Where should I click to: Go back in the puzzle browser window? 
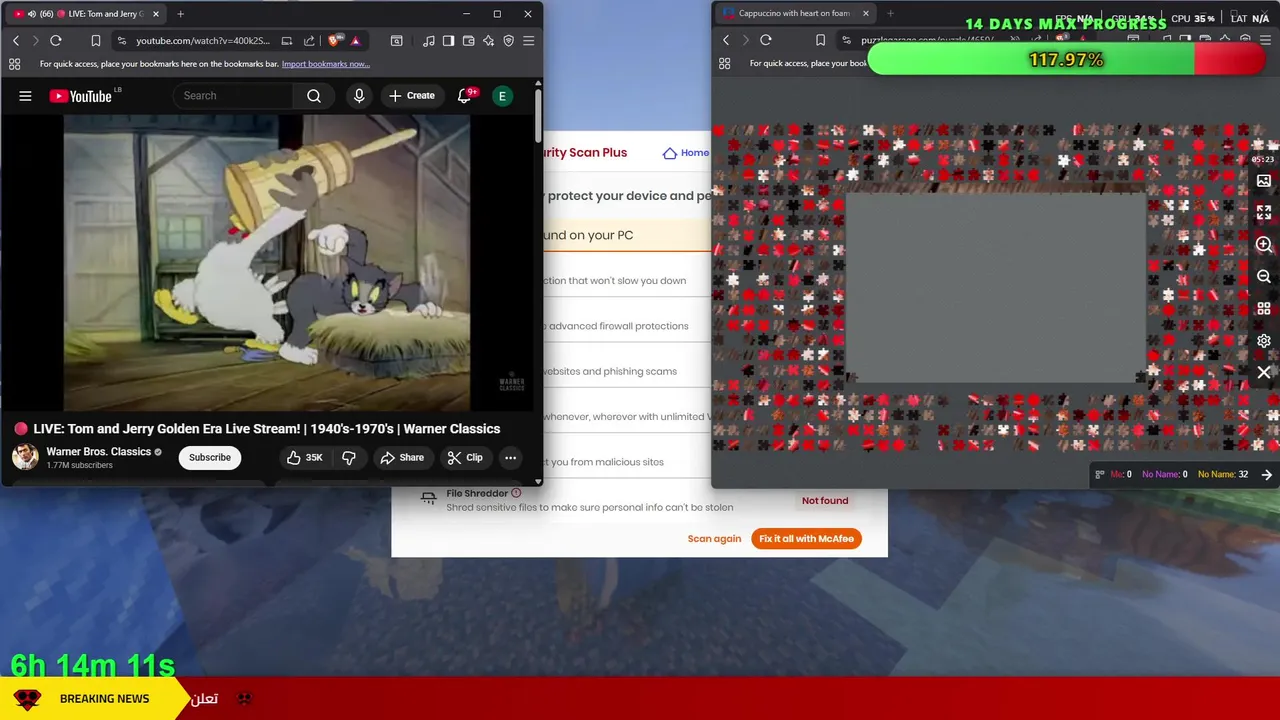[726, 40]
